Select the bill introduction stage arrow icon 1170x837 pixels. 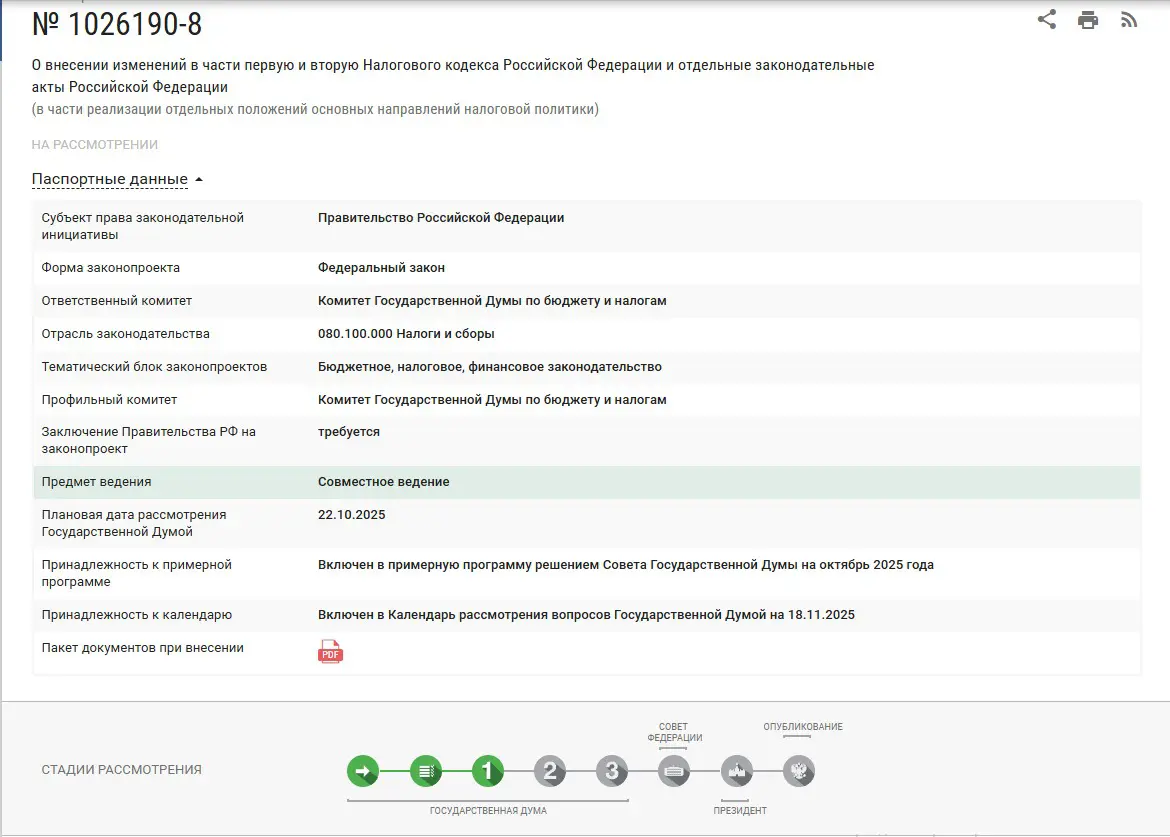click(363, 771)
